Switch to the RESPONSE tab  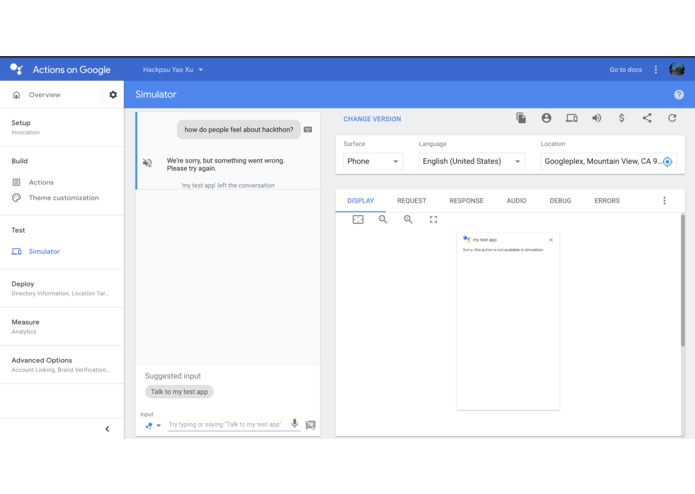point(466,201)
